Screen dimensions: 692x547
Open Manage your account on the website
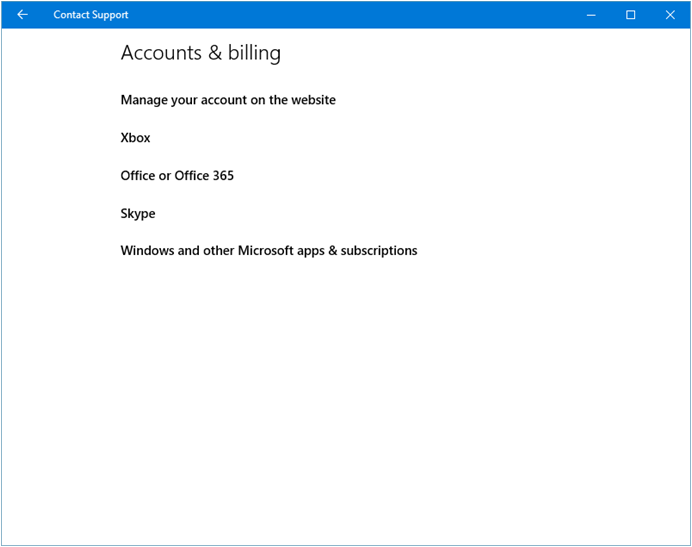tap(228, 100)
